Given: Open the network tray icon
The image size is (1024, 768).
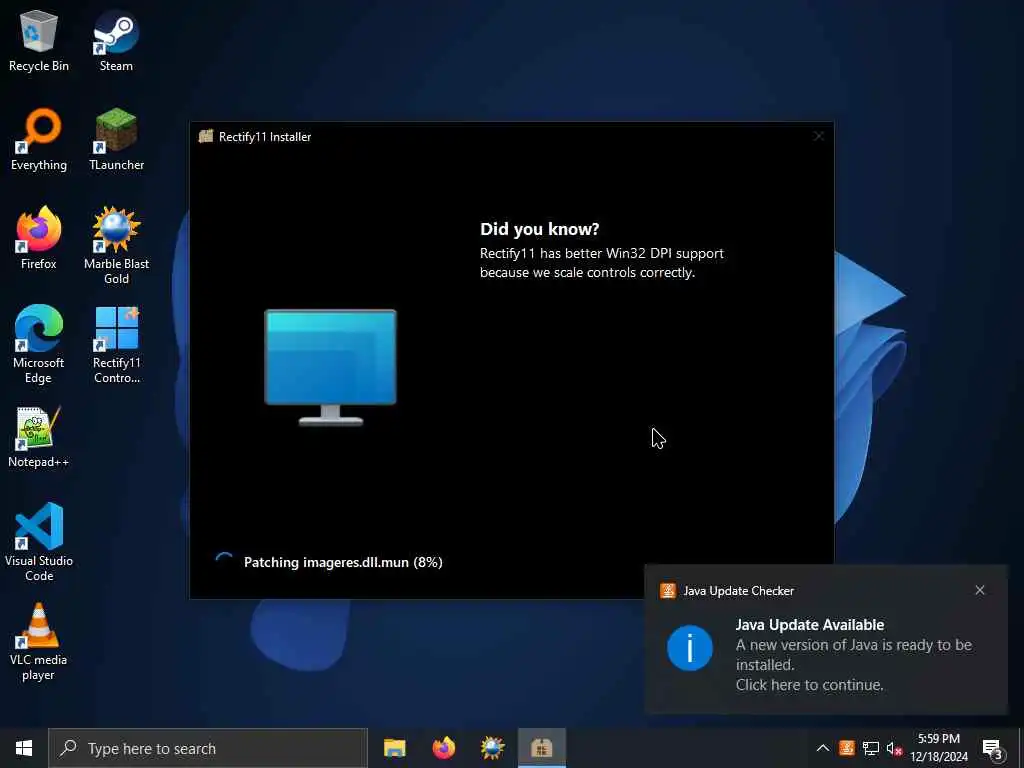Looking at the screenshot, I should (x=871, y=748).
